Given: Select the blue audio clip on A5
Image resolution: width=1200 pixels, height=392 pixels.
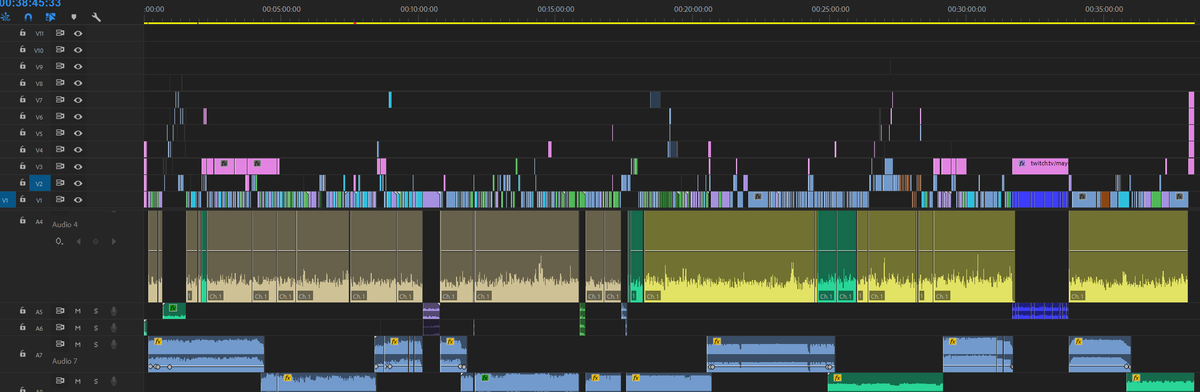Looking at the screenshot, I should 1040,311.
